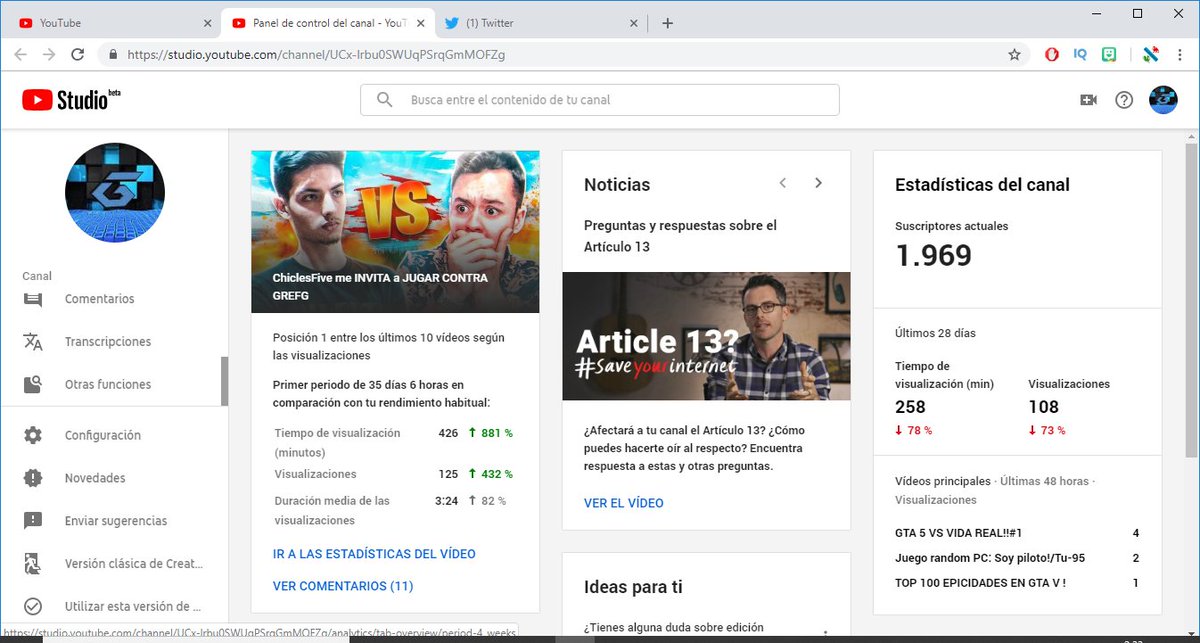This screenshot has height=643, width=1200.
Task: Click VER EL VÍDEO link
Action: [x=624, y=503]
